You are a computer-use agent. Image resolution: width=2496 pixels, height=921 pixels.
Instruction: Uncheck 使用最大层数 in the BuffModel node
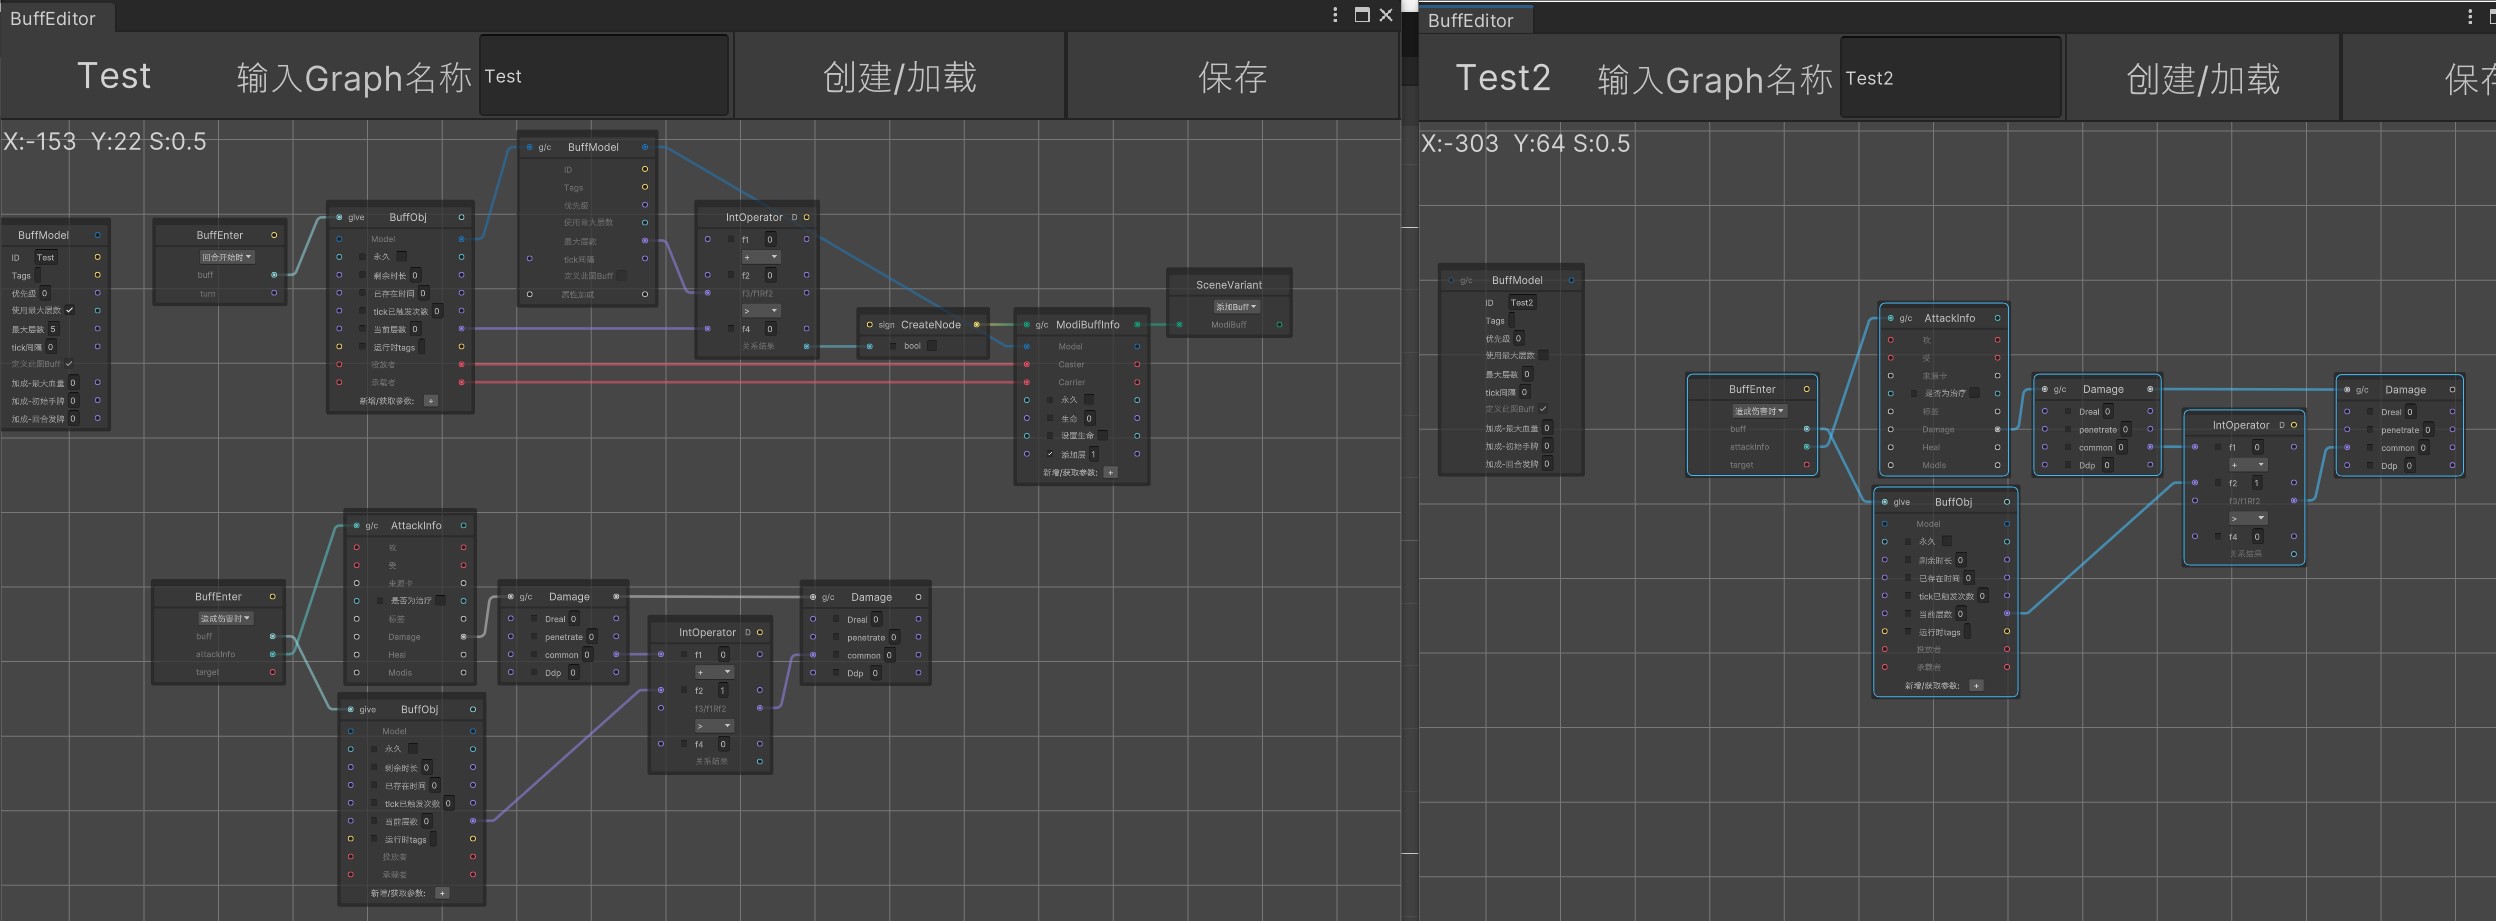pos(70,310)
